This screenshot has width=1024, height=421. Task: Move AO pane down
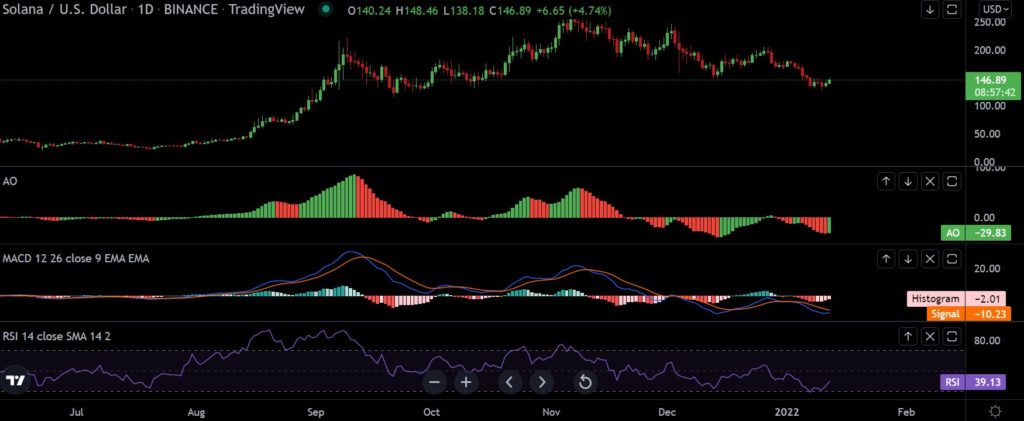[908, 181]
